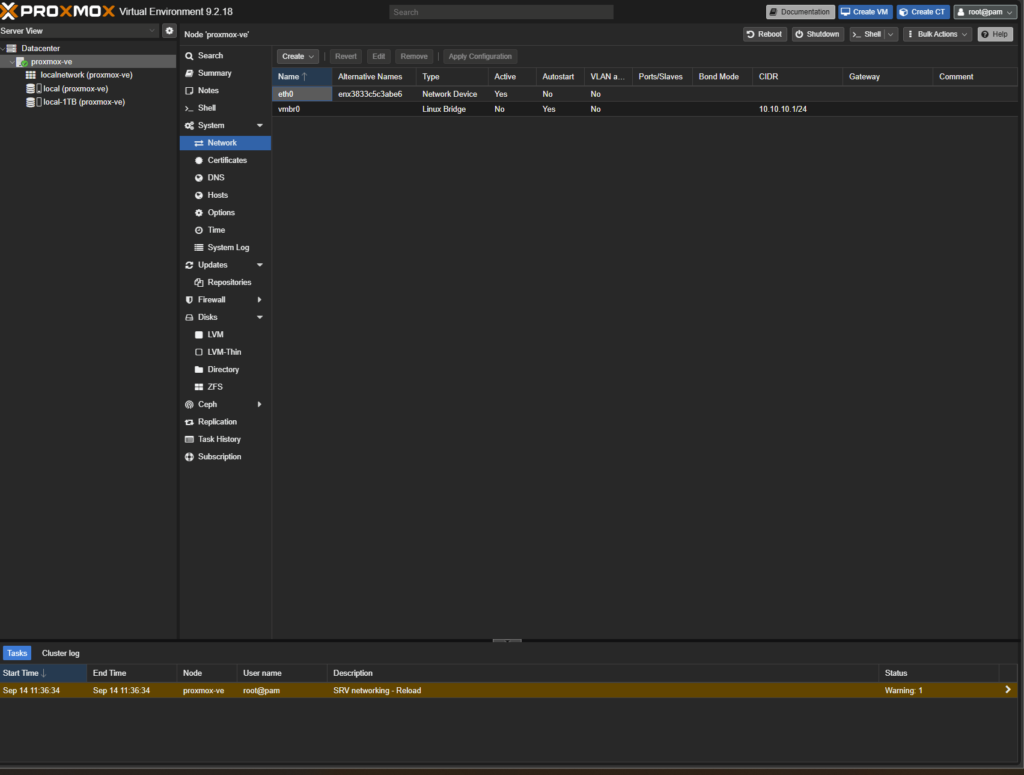Select Datacenter in the resource tree
The image size is (1024, 775).
click(x=40, y=48)
